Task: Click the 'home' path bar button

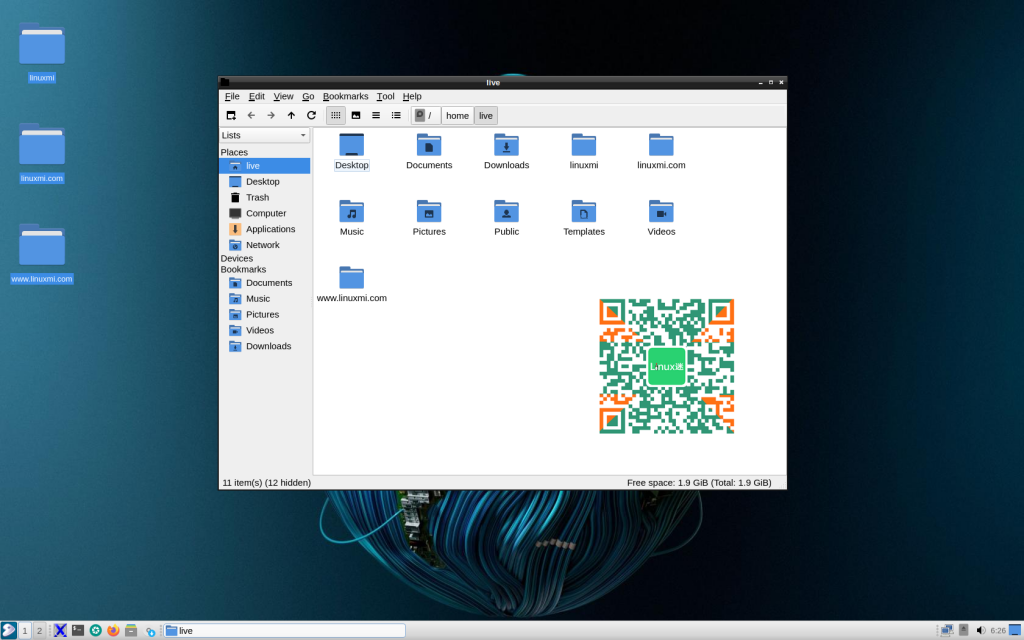Action: (457, 116)
